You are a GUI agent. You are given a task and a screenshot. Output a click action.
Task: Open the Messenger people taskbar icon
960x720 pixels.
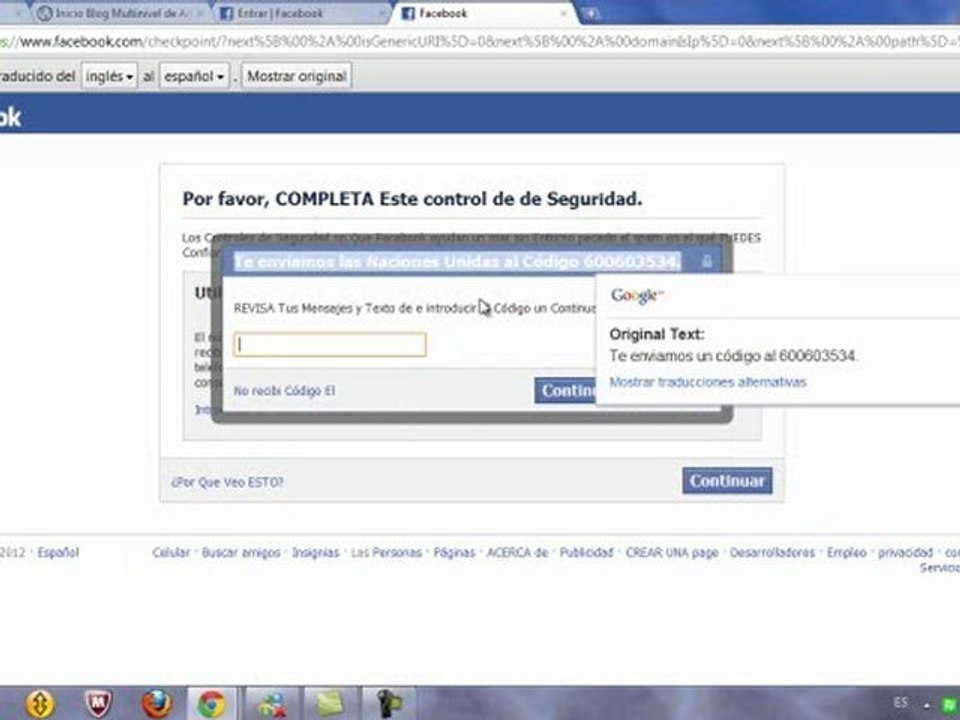pos(272,703)
